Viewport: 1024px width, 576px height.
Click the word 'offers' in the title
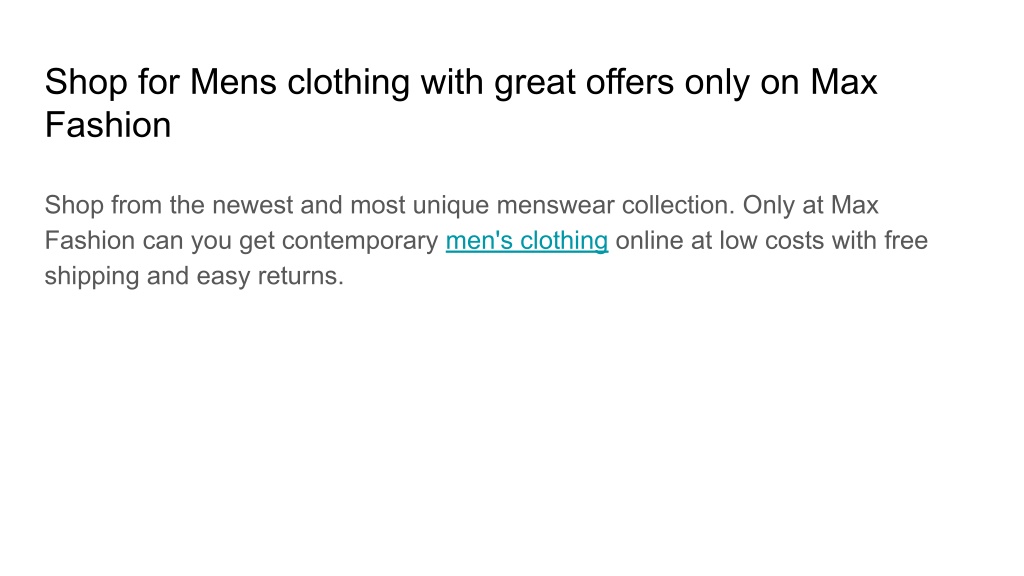click(630, 82)
